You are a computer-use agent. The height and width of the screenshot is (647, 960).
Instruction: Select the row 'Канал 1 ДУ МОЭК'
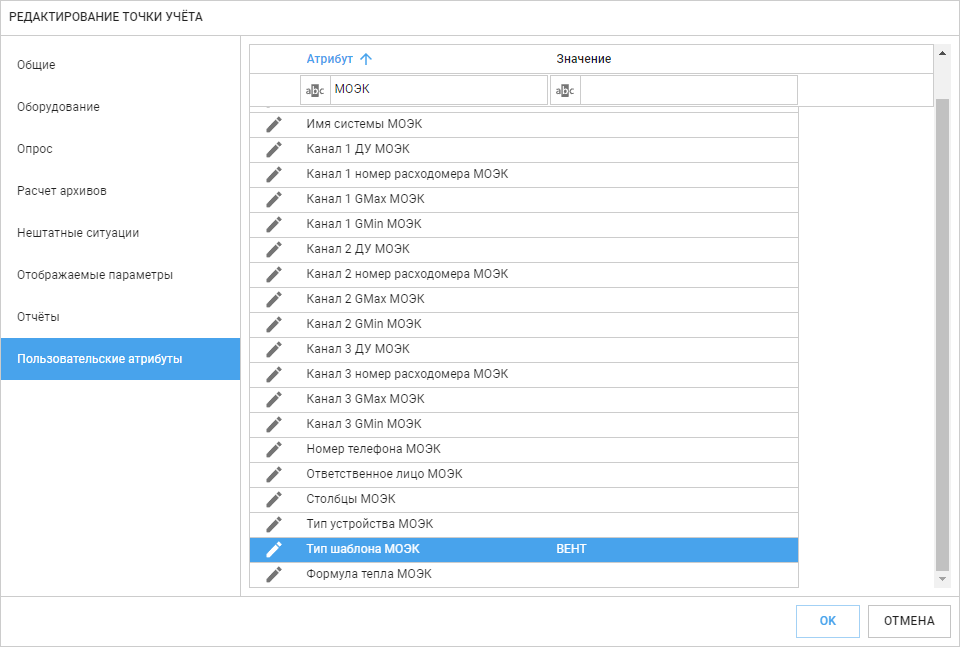tap(524, 149)
